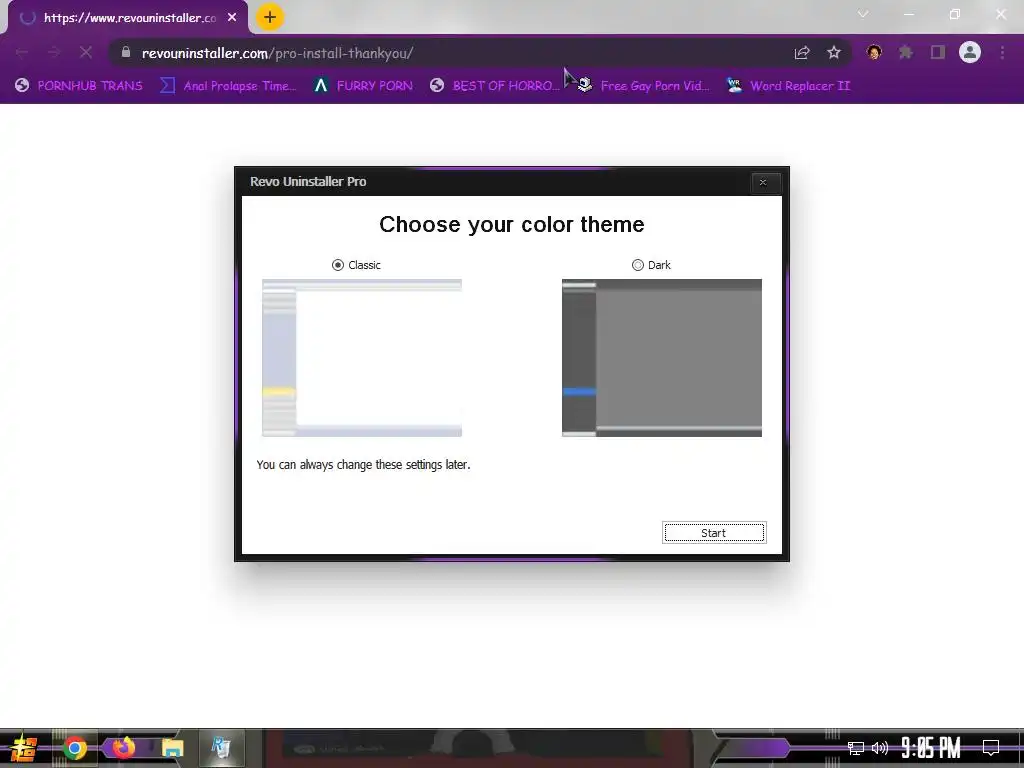Open a new browser tab with plus button
This screenshot has height=768, width=1024.
pos(270,17)
